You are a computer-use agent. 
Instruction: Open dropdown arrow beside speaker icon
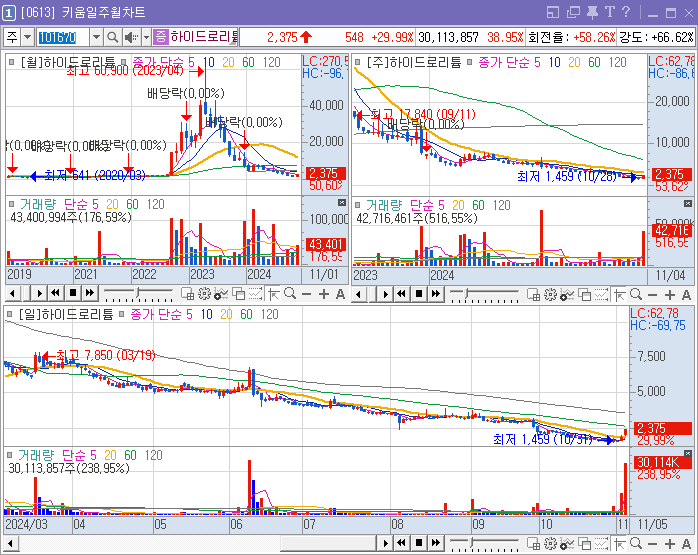146,37
